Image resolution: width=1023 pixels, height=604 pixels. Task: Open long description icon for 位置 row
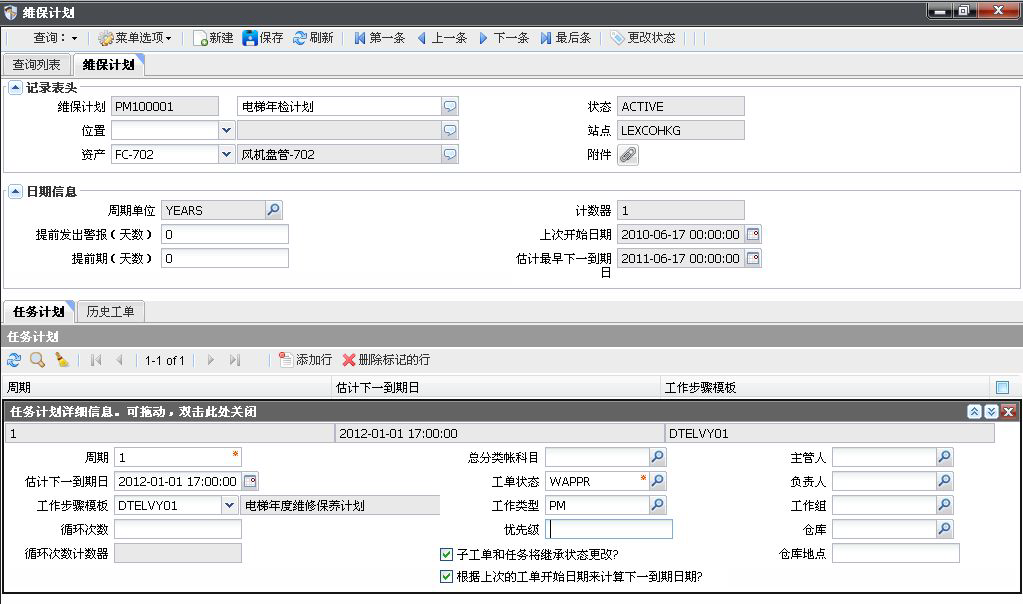450,130
